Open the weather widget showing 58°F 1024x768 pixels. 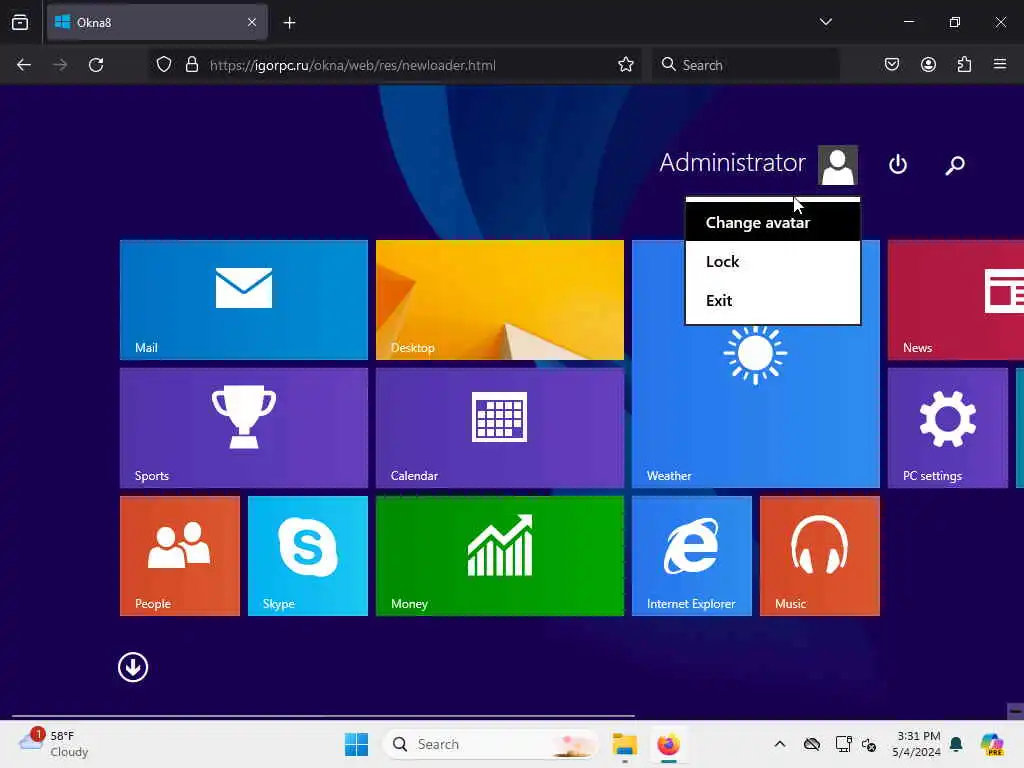point(54,744)
